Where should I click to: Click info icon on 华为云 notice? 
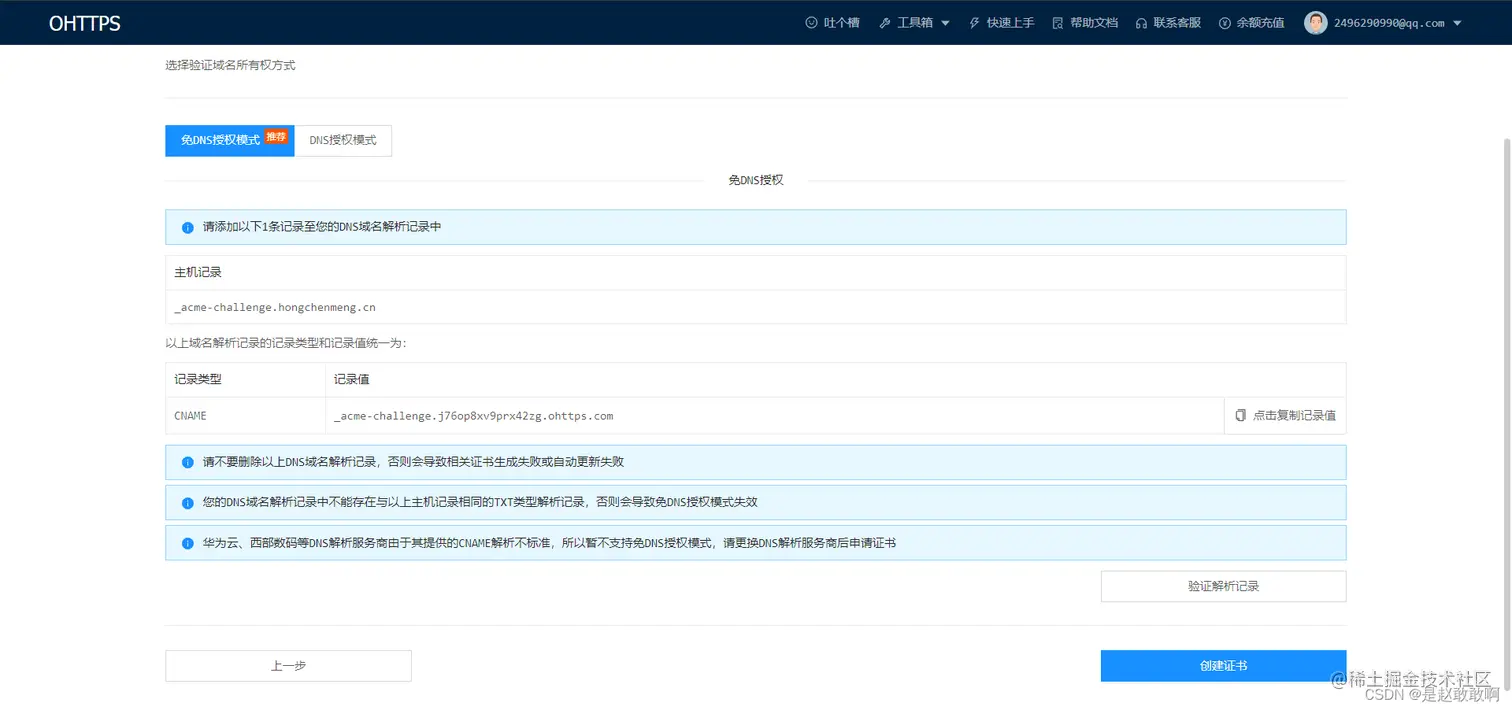(x=187, y=543)
